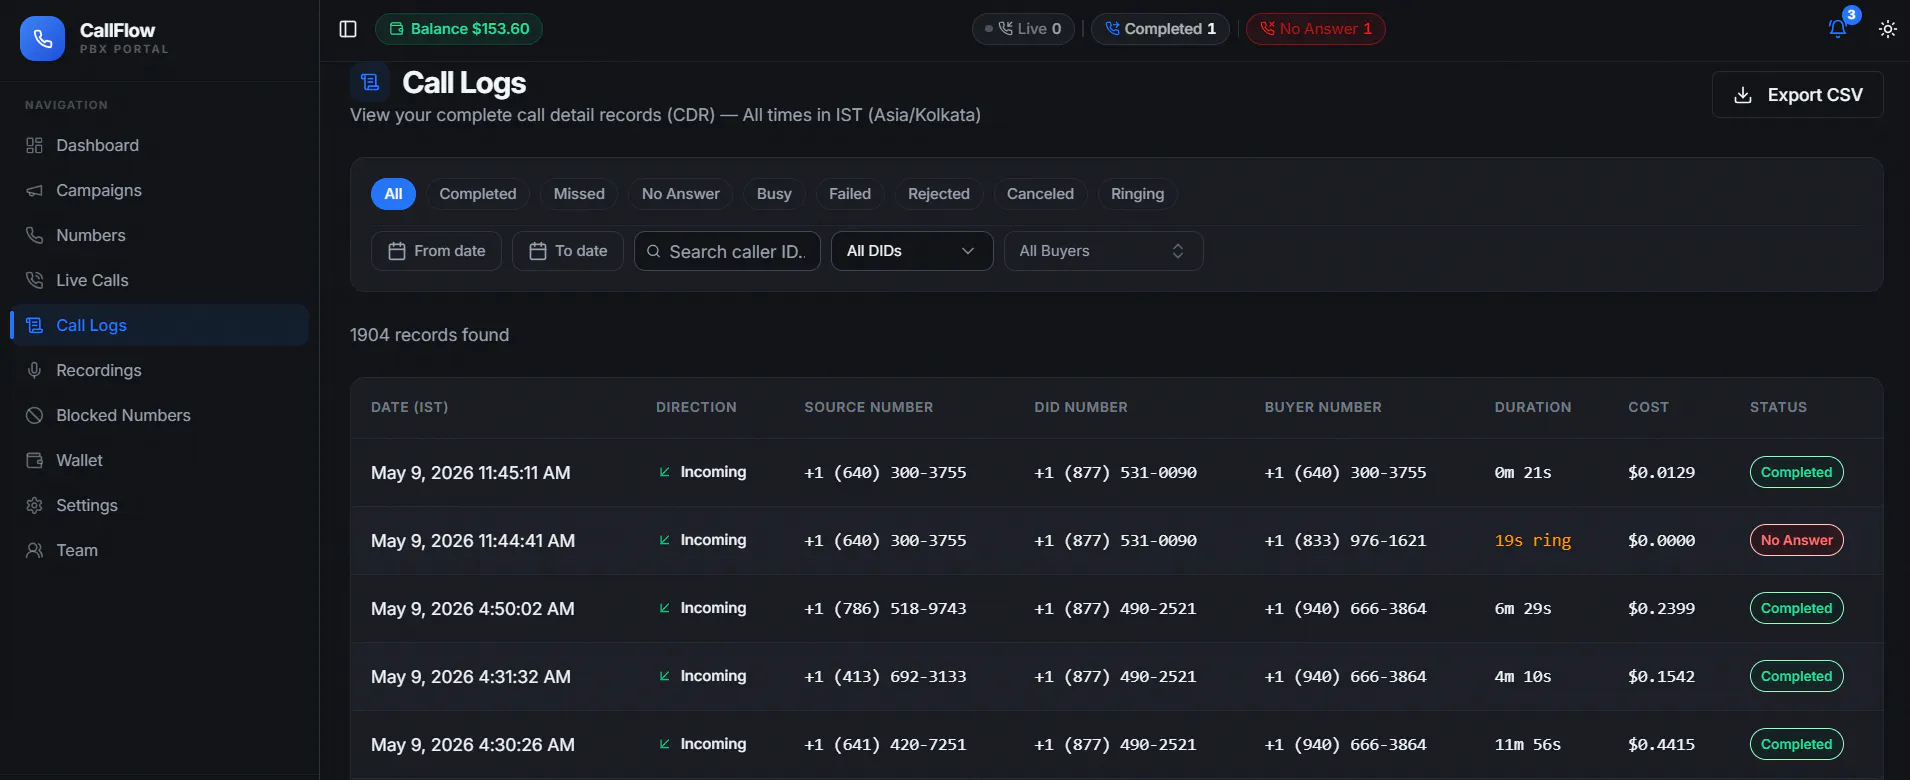Filter logs by Canceled status
Viewport: 1910px width, 780px height.
[x=1040, y=194]
